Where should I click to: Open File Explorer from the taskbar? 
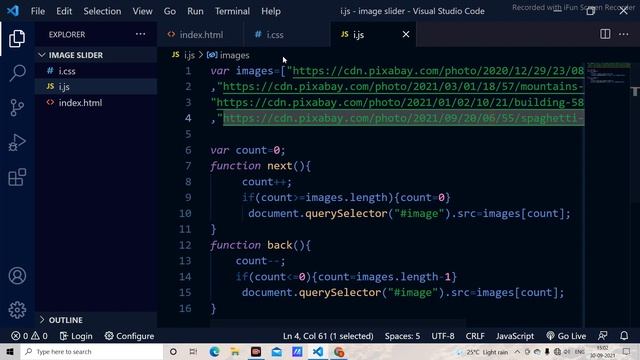pyautogui.click(x=235, y=352)
